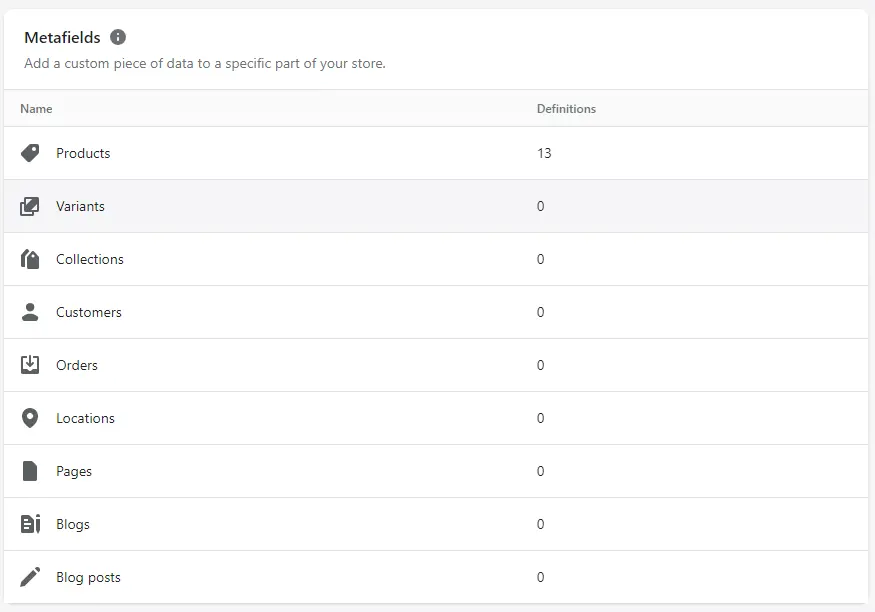Screen dimensions: 875x612
Task: Click the Variants stacked image icon
Action: pyautogui.click(x=30, y=206)
